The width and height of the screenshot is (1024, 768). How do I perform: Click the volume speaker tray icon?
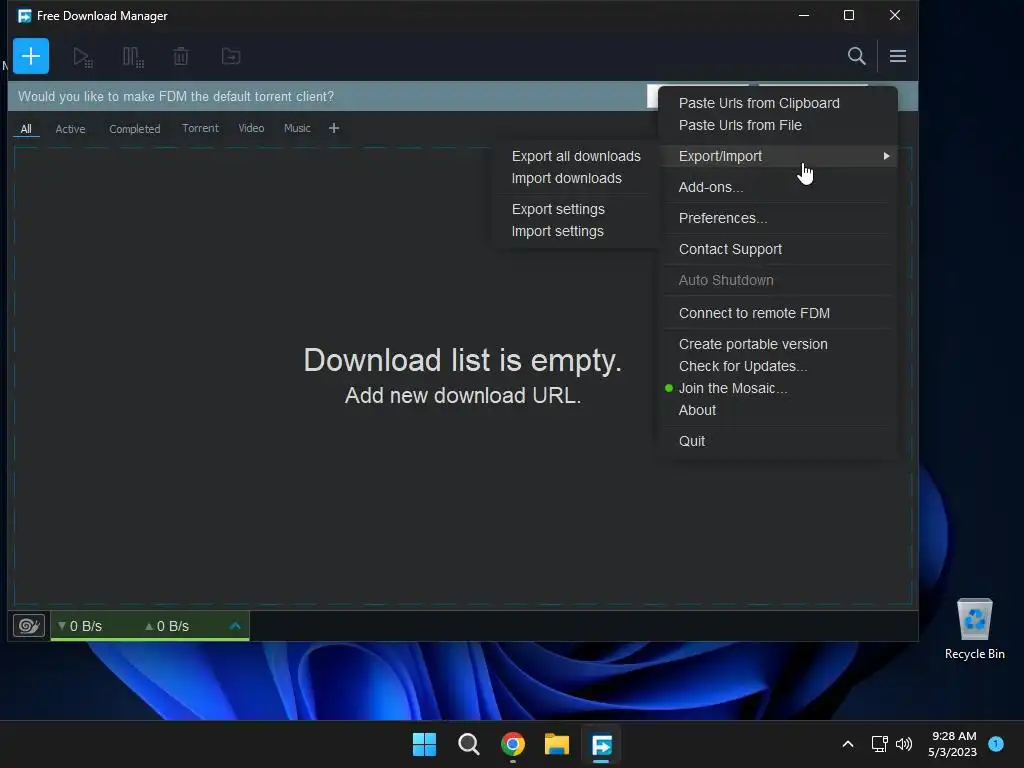904,744
